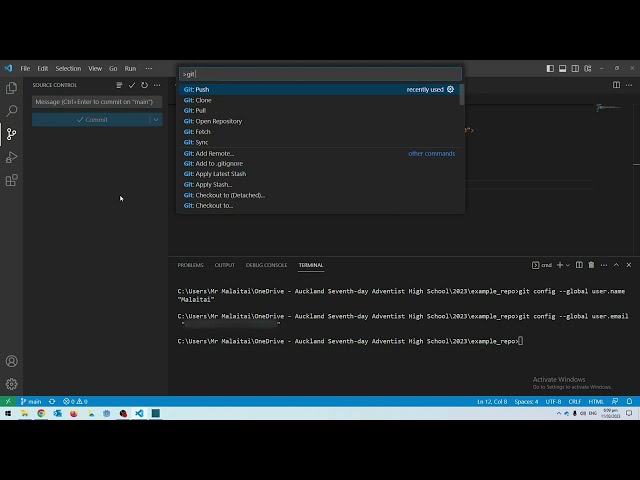Toggle the primary side bar layout icon

pyautogui.click(x=550, y=69)
